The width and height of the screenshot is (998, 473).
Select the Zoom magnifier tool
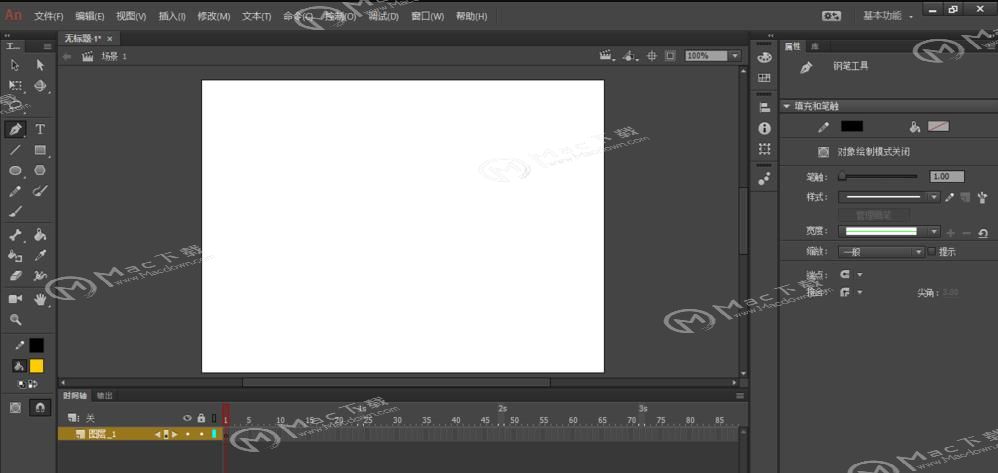15,320
